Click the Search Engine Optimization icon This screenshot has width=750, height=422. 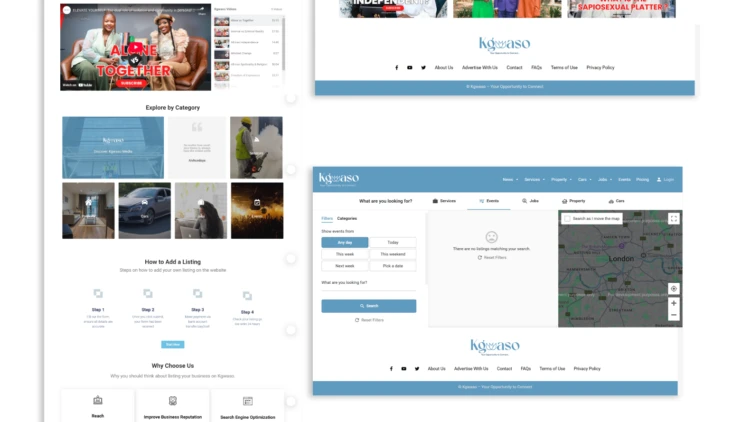tap(248, 401)
